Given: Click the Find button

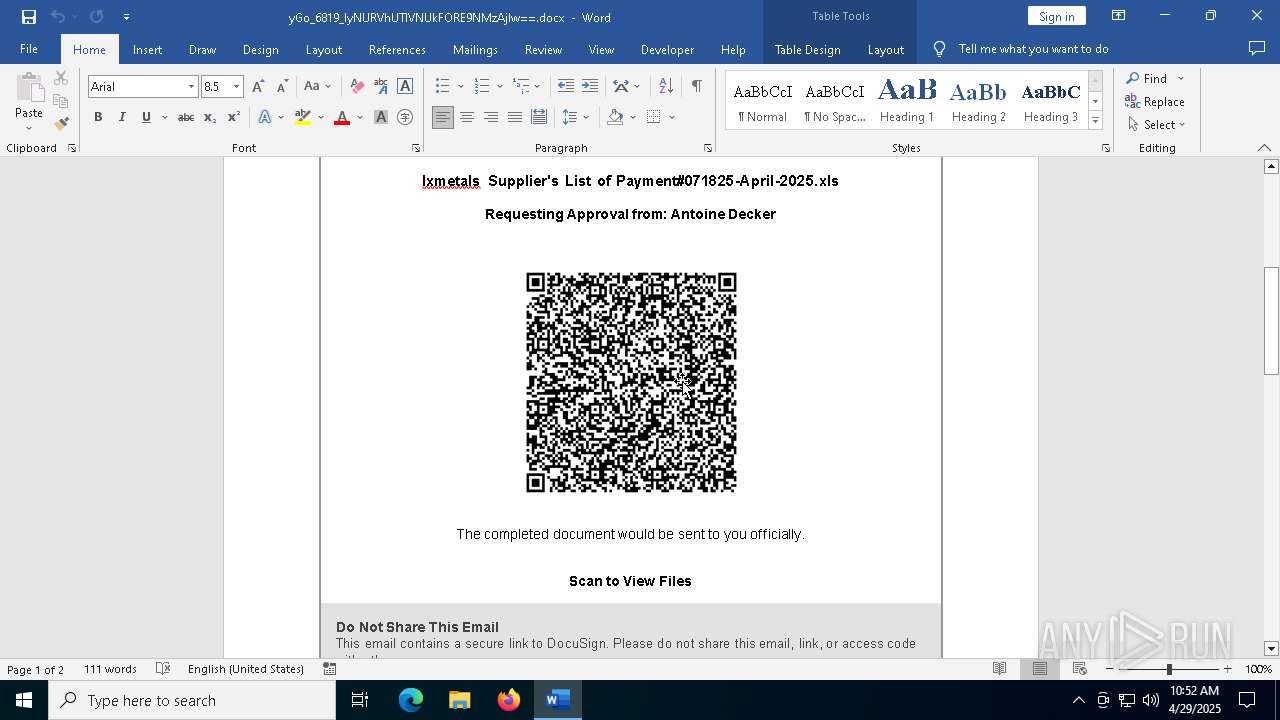Looking at the screenshot, I should pos(1147,78).
